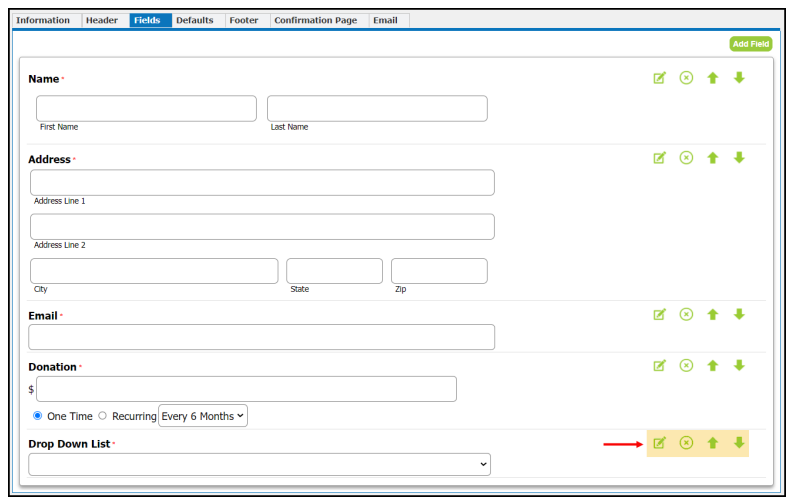Focus the Address Line 2 input
Screen dimensions: 795x503
[262, 227]
